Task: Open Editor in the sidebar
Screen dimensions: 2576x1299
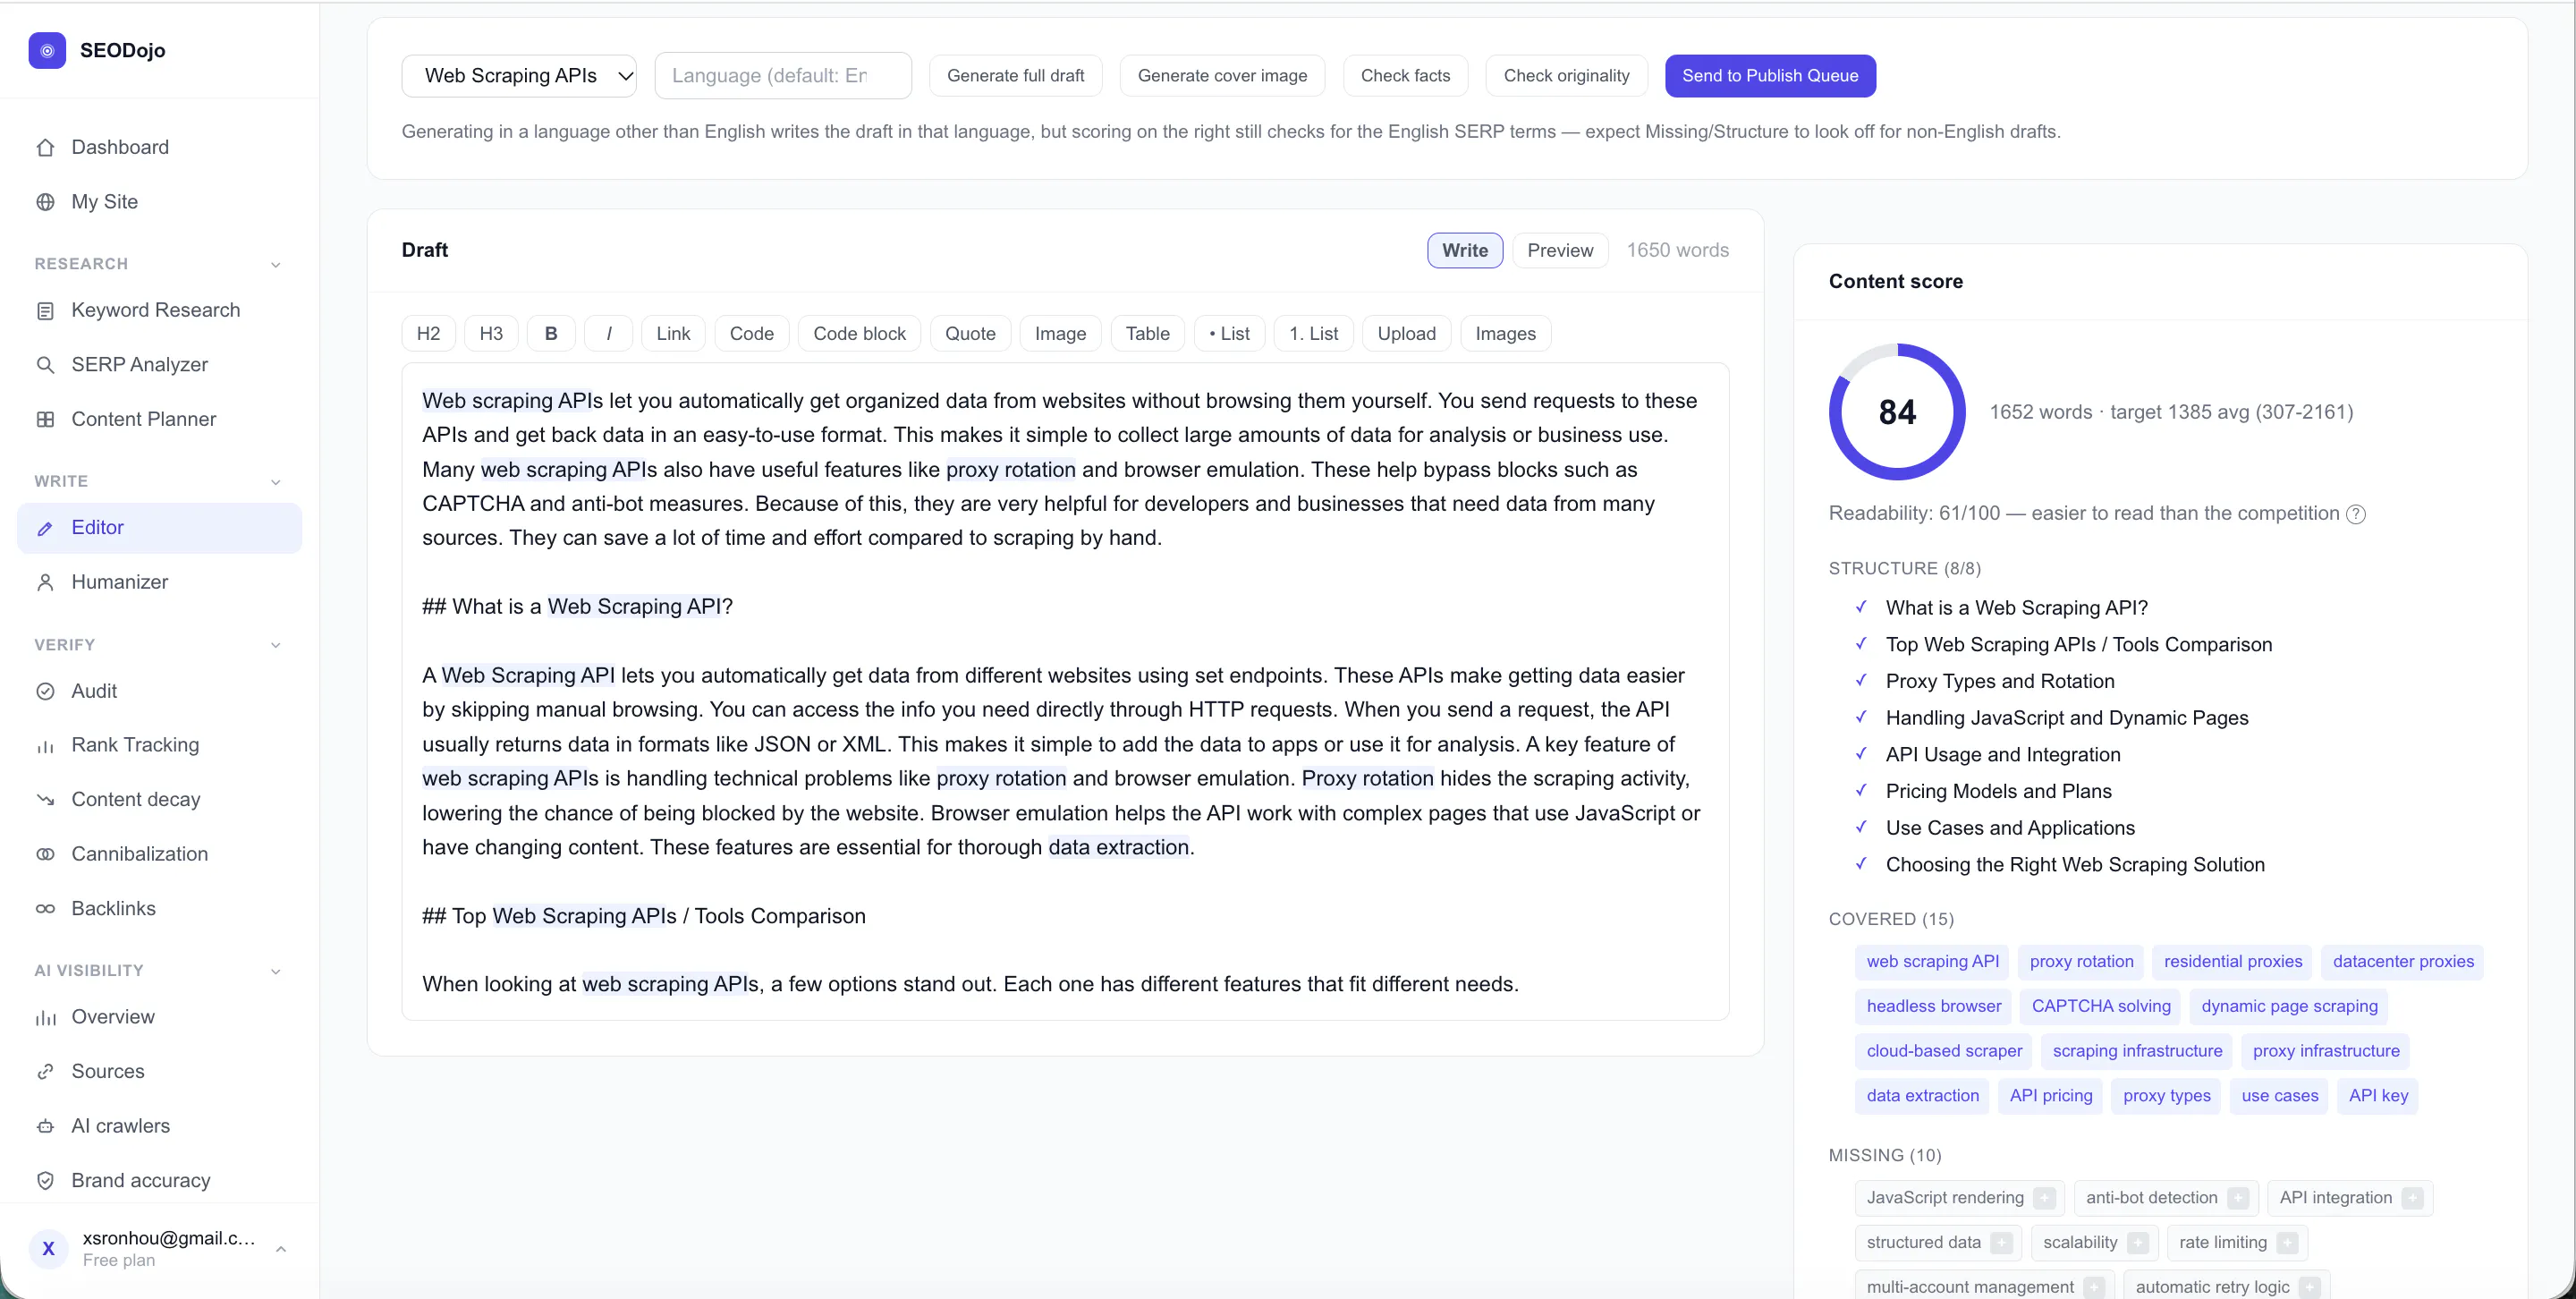Action: pos(160,528)
